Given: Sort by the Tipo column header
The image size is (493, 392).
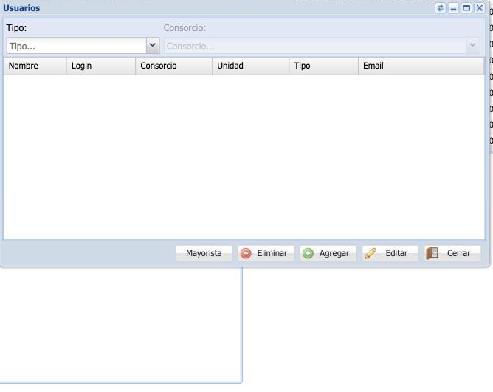Looking at the screenshot, I should click(x=324, y=66).
